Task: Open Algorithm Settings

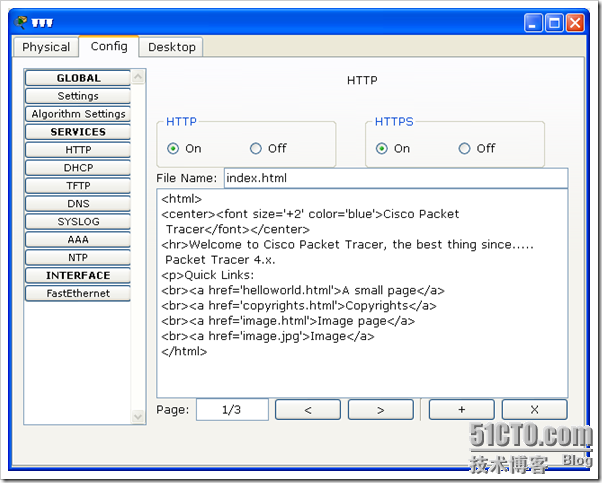Action: coord(78,114)
